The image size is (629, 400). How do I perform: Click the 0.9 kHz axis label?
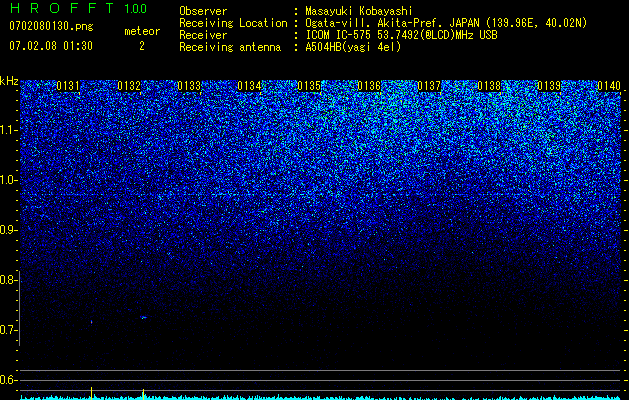pyautogui.click(x=8, y=230)
